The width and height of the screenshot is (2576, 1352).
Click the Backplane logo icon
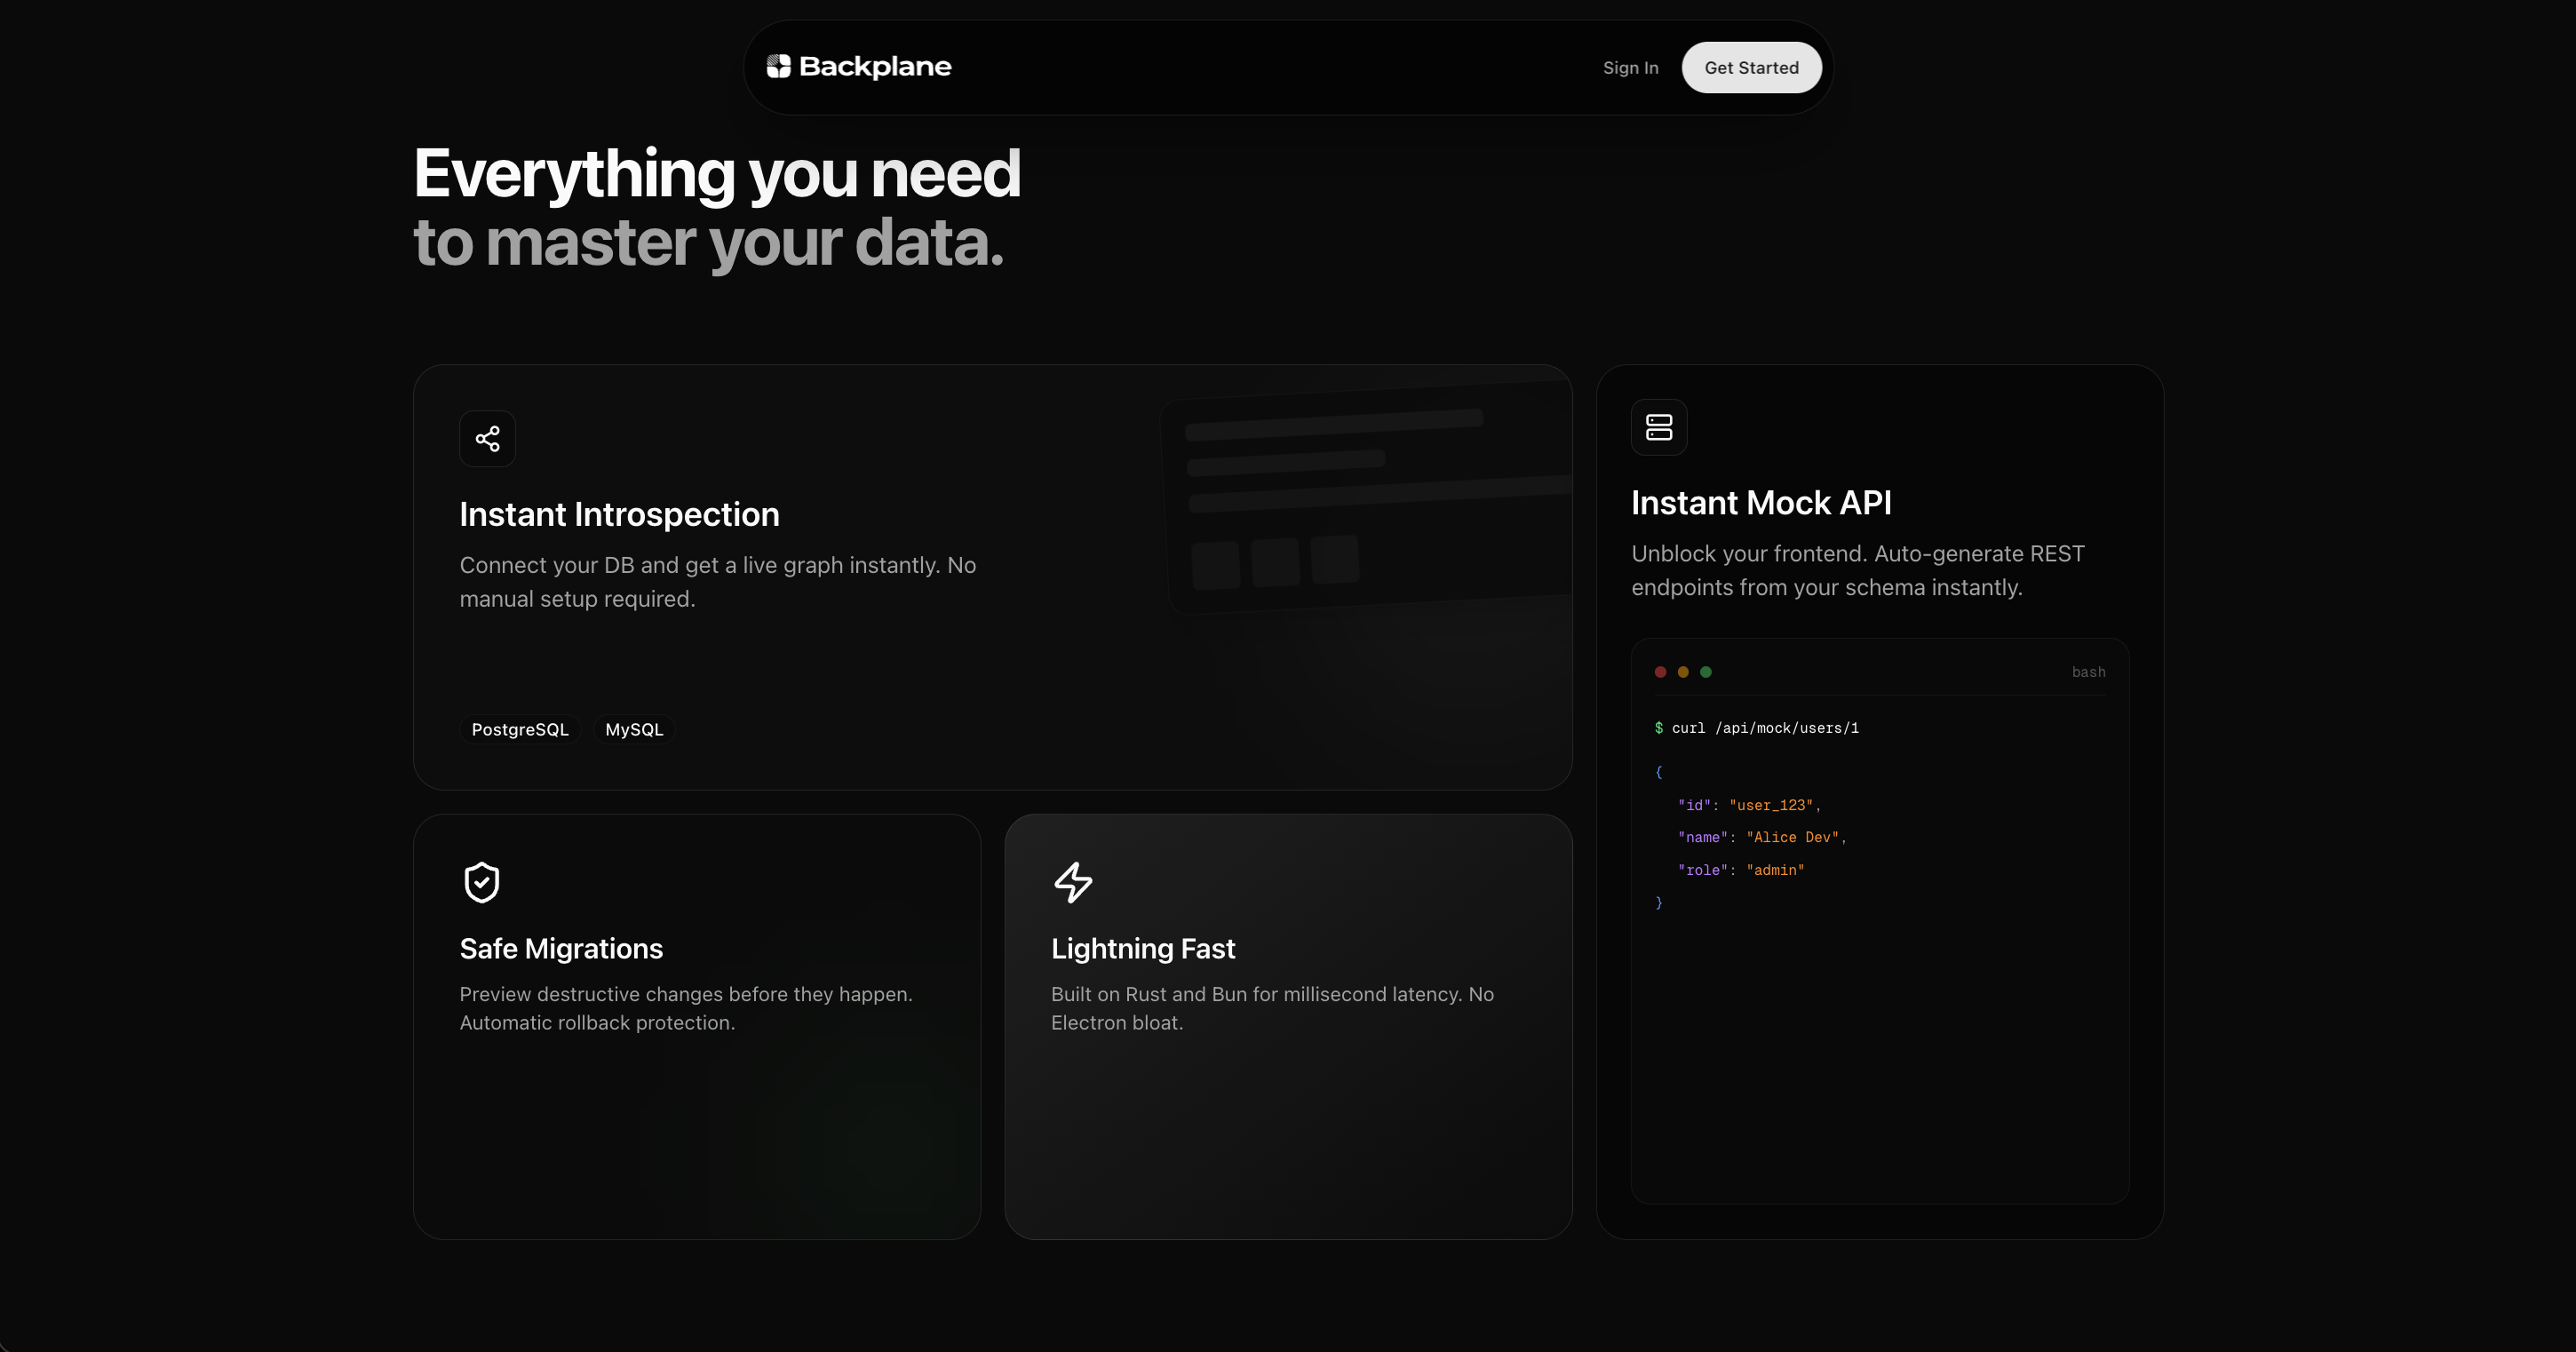778,66
